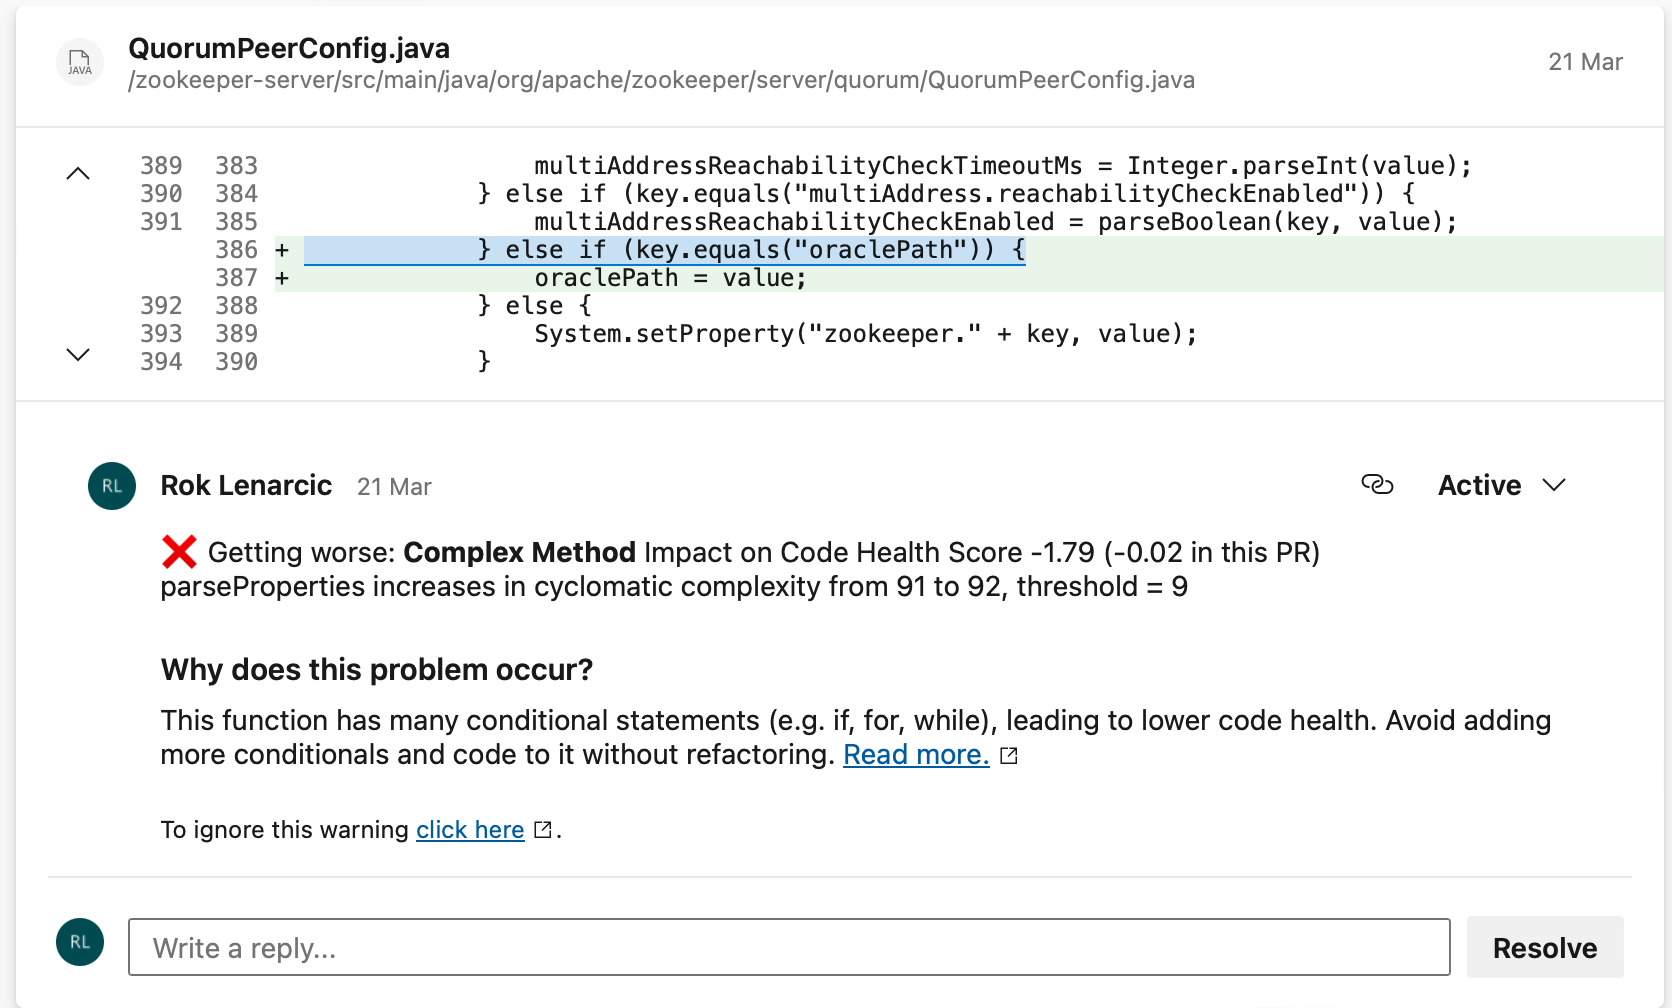Expand code context above line 389

coord(78,174)
